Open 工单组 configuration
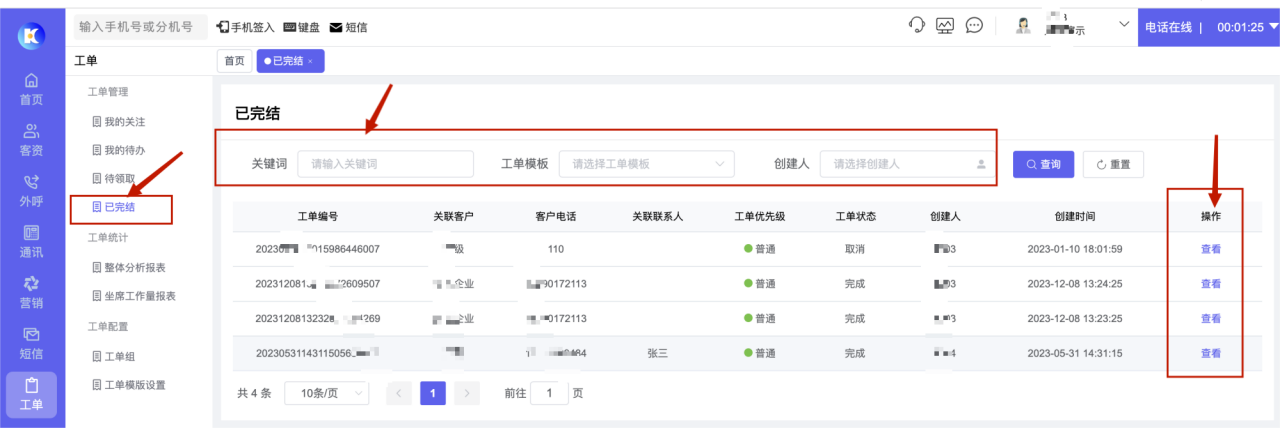The height and width of the screenshot is (428, 1280). pyautogui.click(x=112, y=356)
